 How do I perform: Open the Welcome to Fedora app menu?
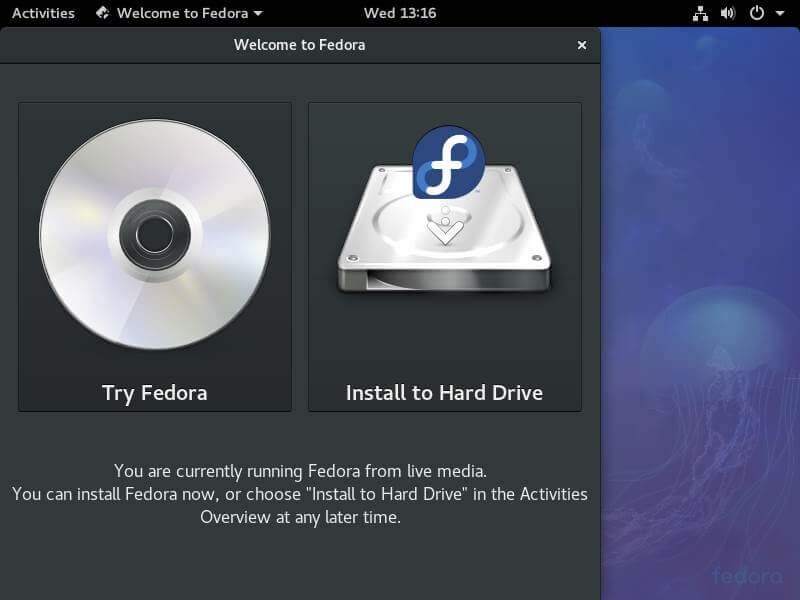[179, 13]
